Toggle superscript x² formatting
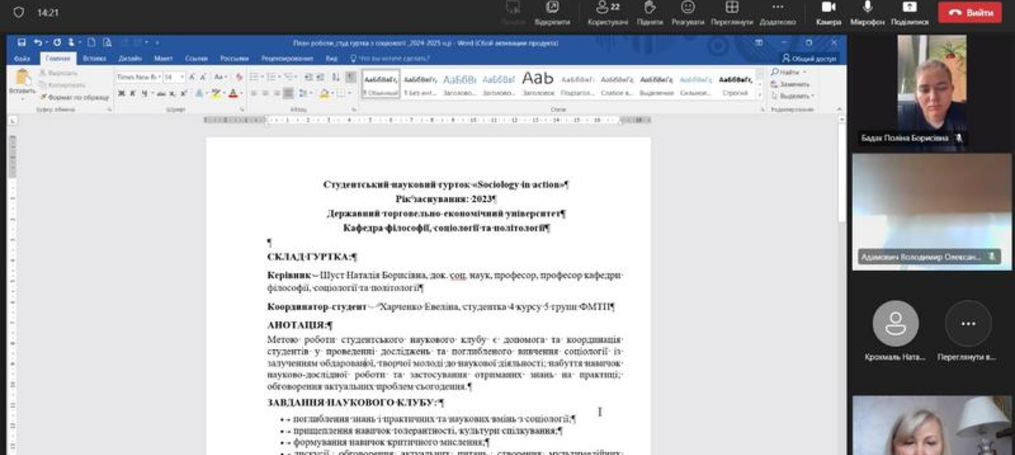The height and width of the screenshot is (455, 1015). click(x=184, y=93)
